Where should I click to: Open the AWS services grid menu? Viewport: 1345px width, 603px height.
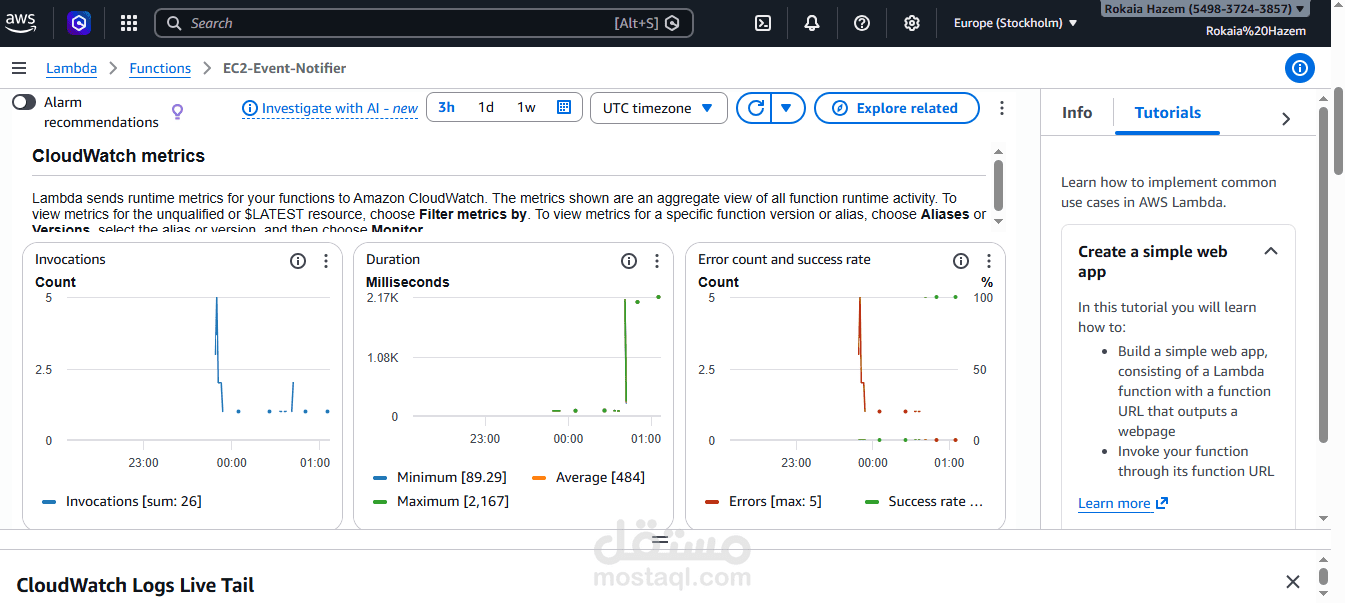[x=128, y=22]
